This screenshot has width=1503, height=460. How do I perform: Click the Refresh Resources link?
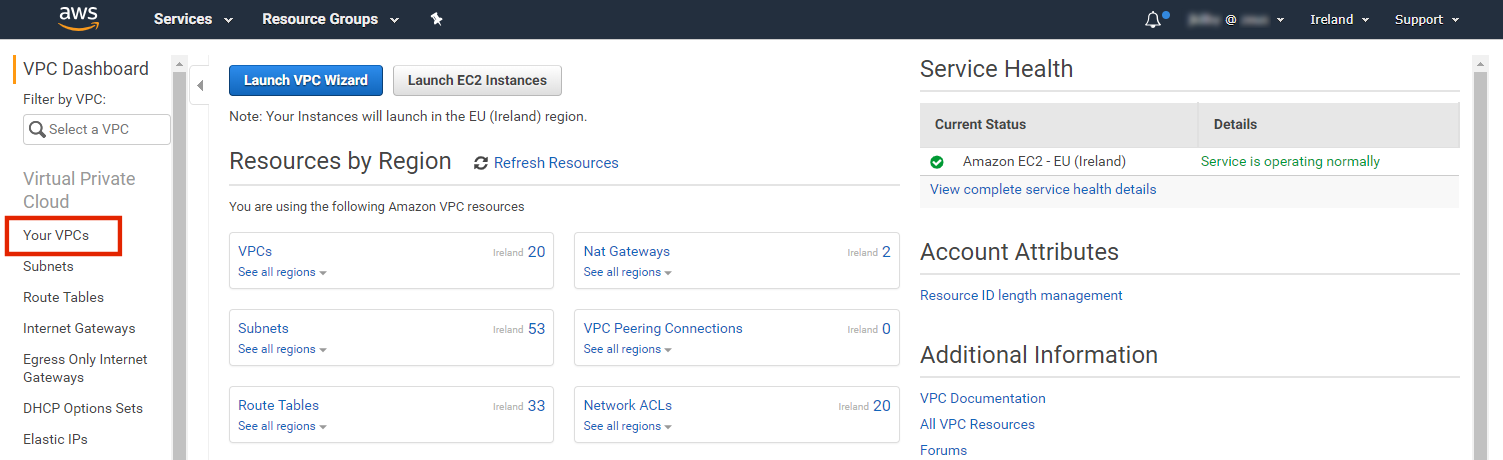pos(556,163)
